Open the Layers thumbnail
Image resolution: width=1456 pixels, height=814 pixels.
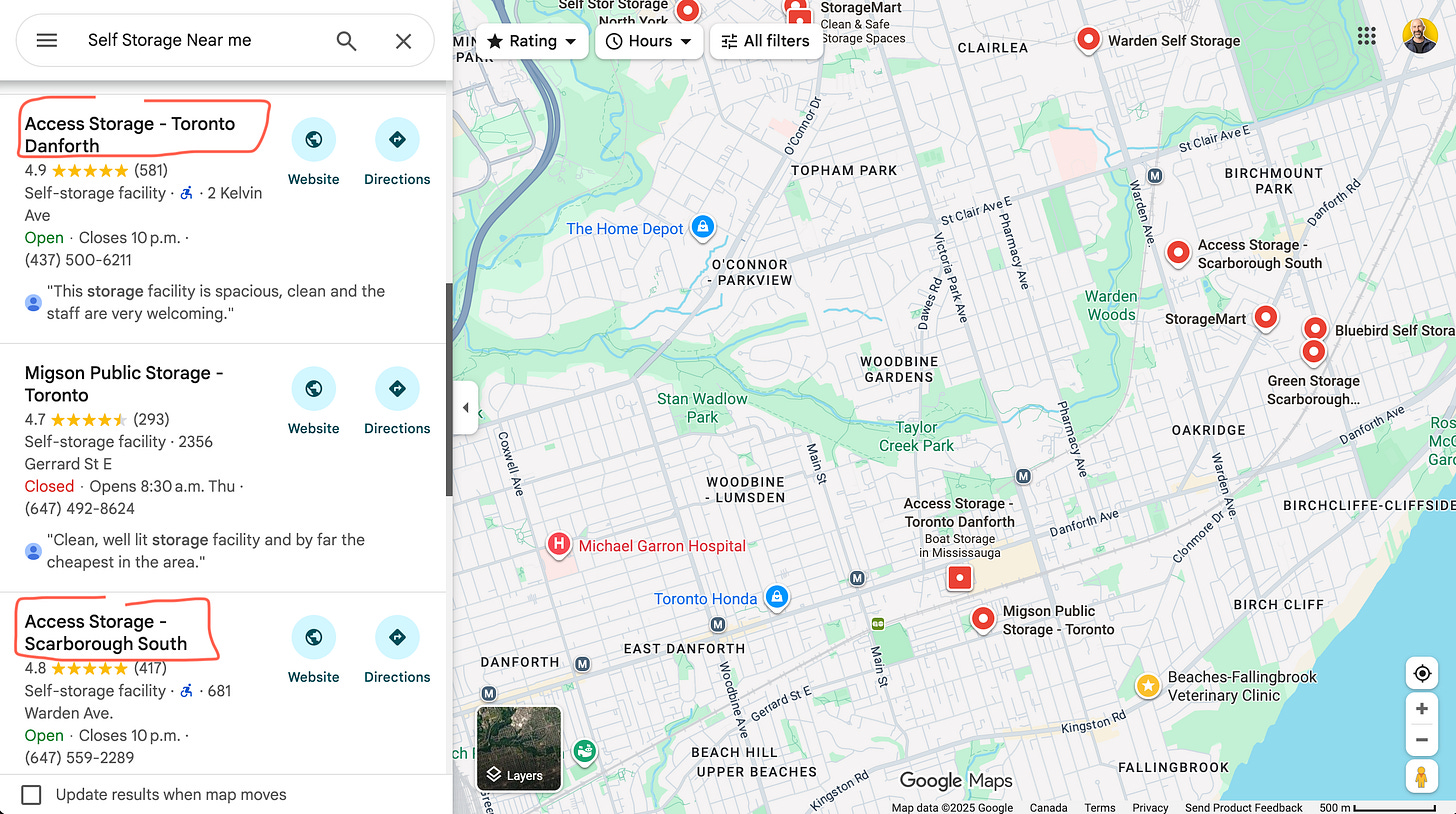tap(519, 748)
